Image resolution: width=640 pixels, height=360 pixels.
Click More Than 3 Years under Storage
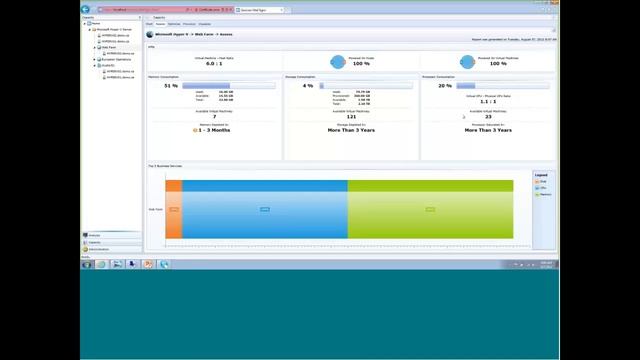(351, 130)
